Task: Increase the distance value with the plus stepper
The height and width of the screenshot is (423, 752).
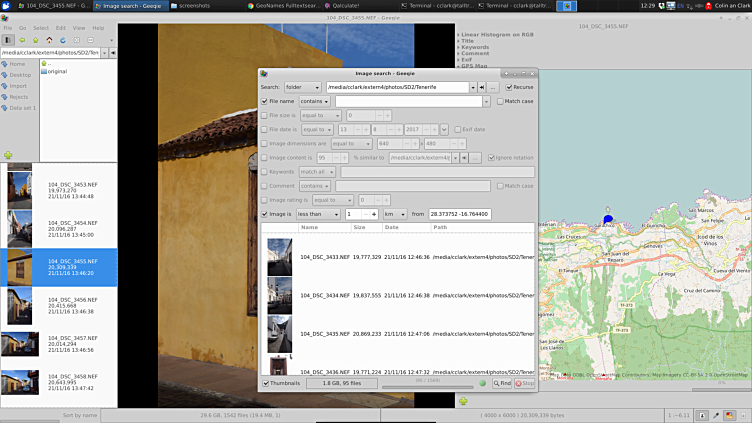Action: point(373,214)
